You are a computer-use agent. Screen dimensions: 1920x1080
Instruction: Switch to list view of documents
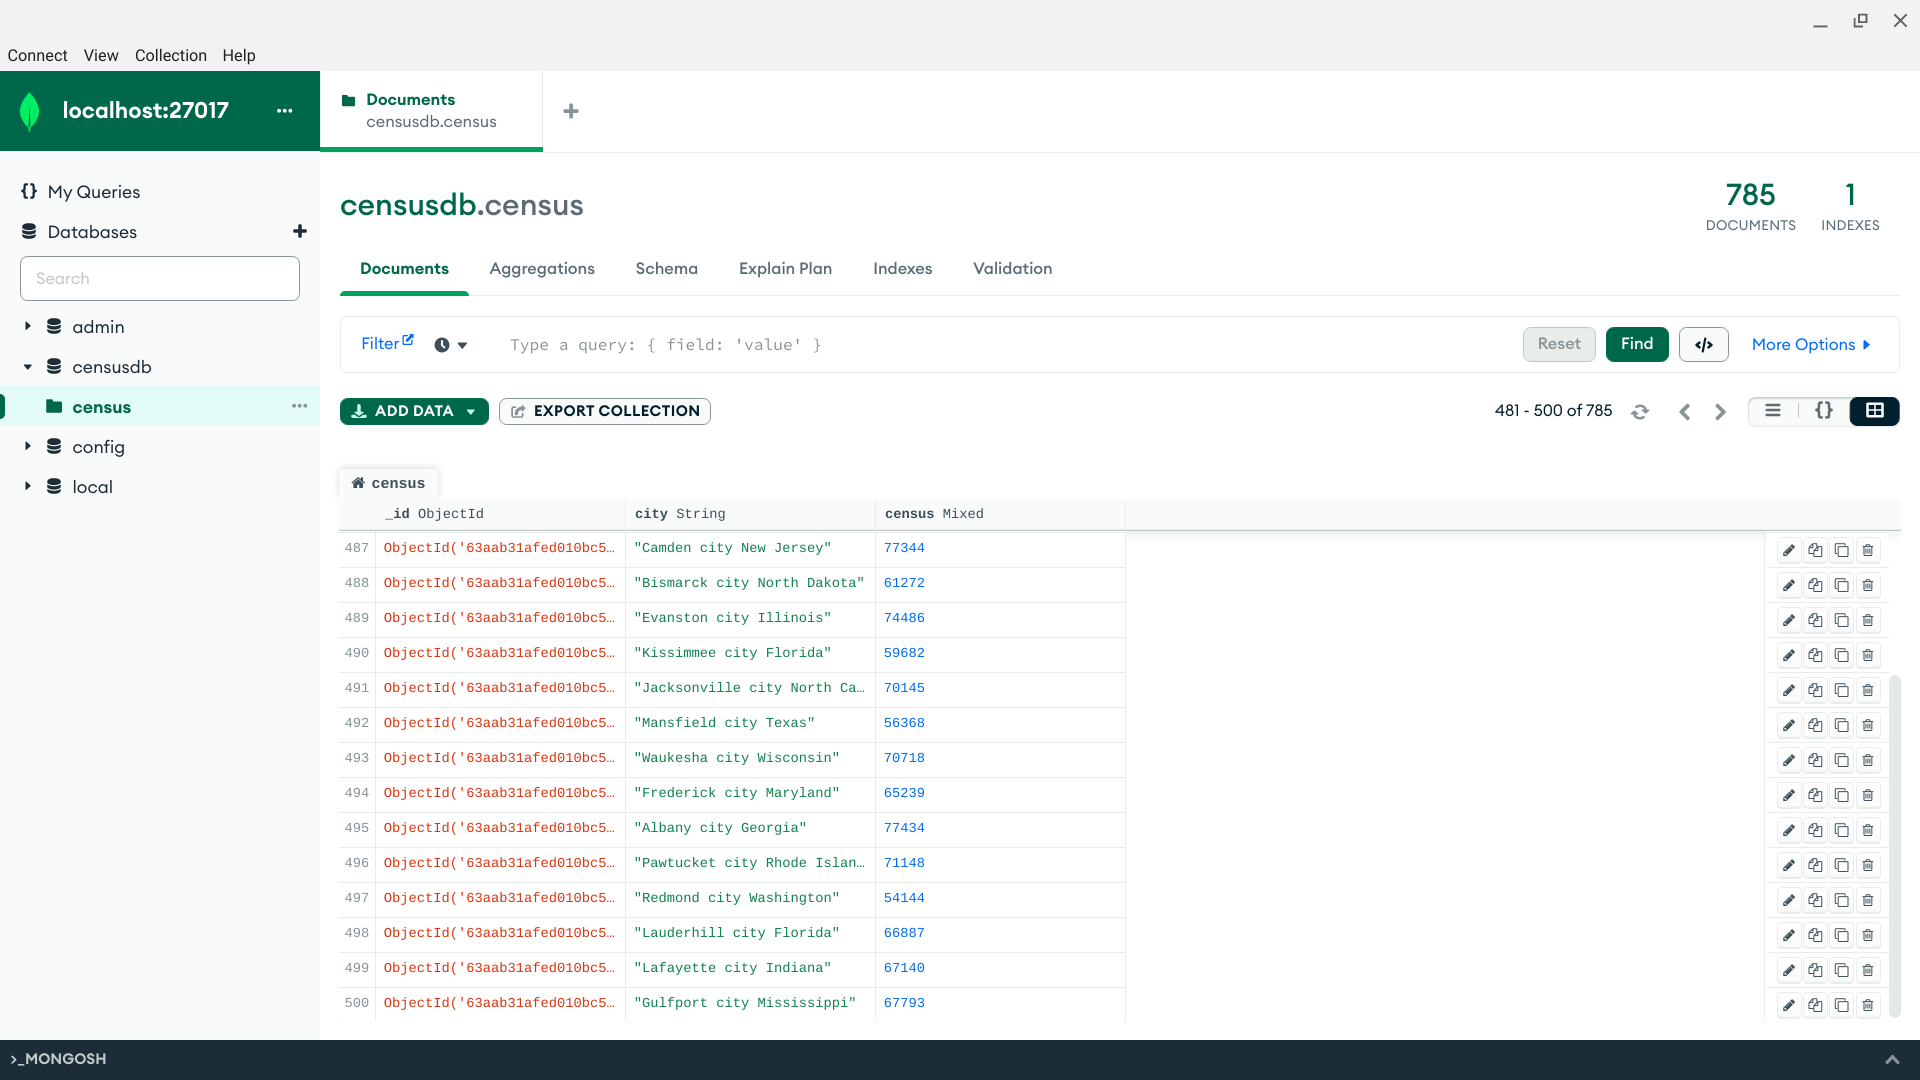click(x=1773, y=410)
